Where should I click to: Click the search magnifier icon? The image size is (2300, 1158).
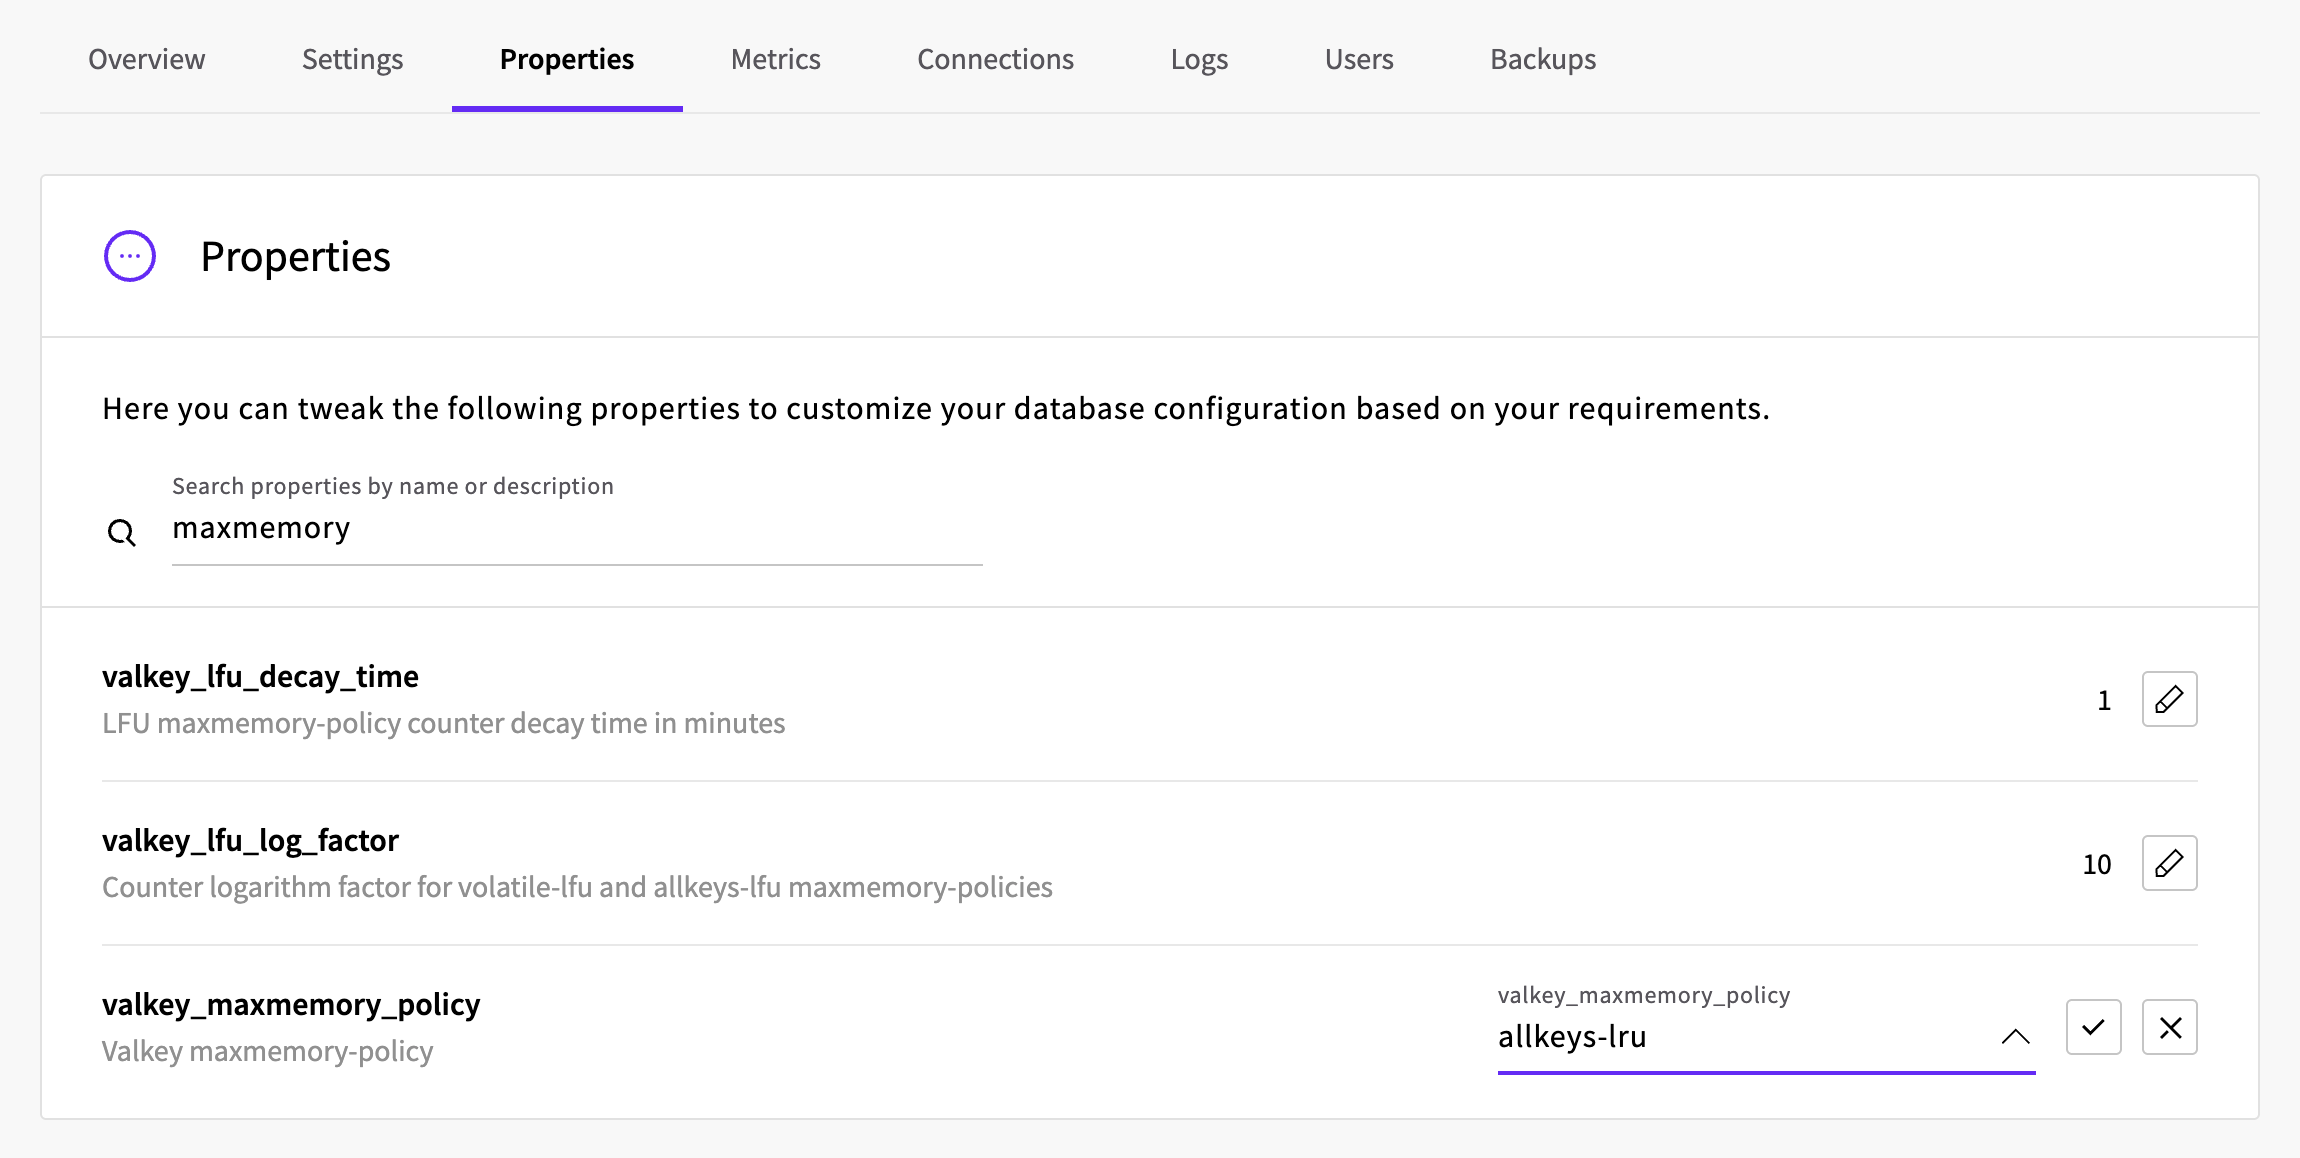122,533
